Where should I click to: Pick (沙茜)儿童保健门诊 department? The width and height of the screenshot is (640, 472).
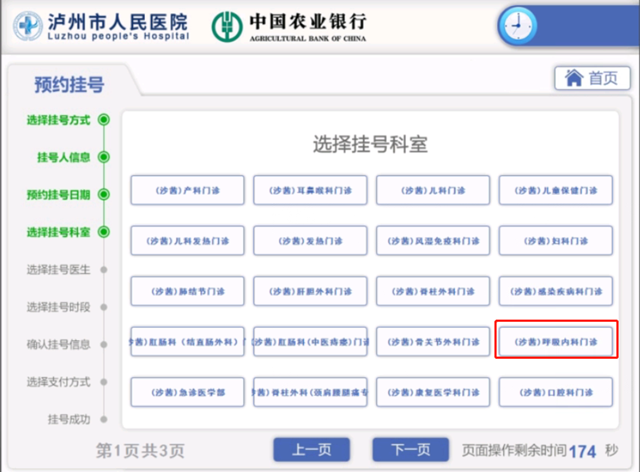(x=556, y=190)
